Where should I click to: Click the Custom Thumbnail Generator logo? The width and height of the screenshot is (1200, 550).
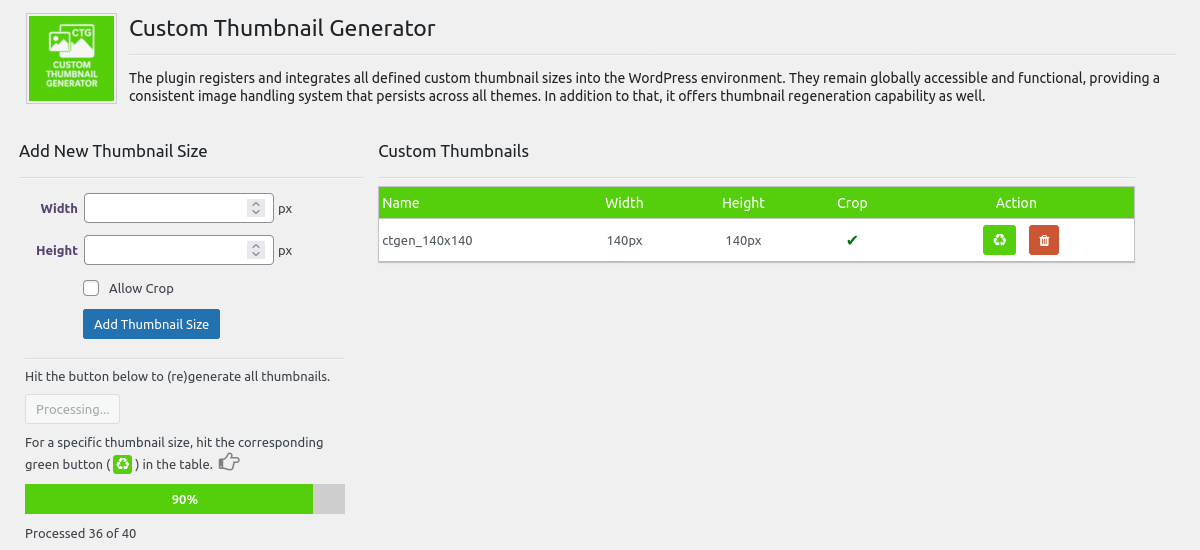[70, 58]
